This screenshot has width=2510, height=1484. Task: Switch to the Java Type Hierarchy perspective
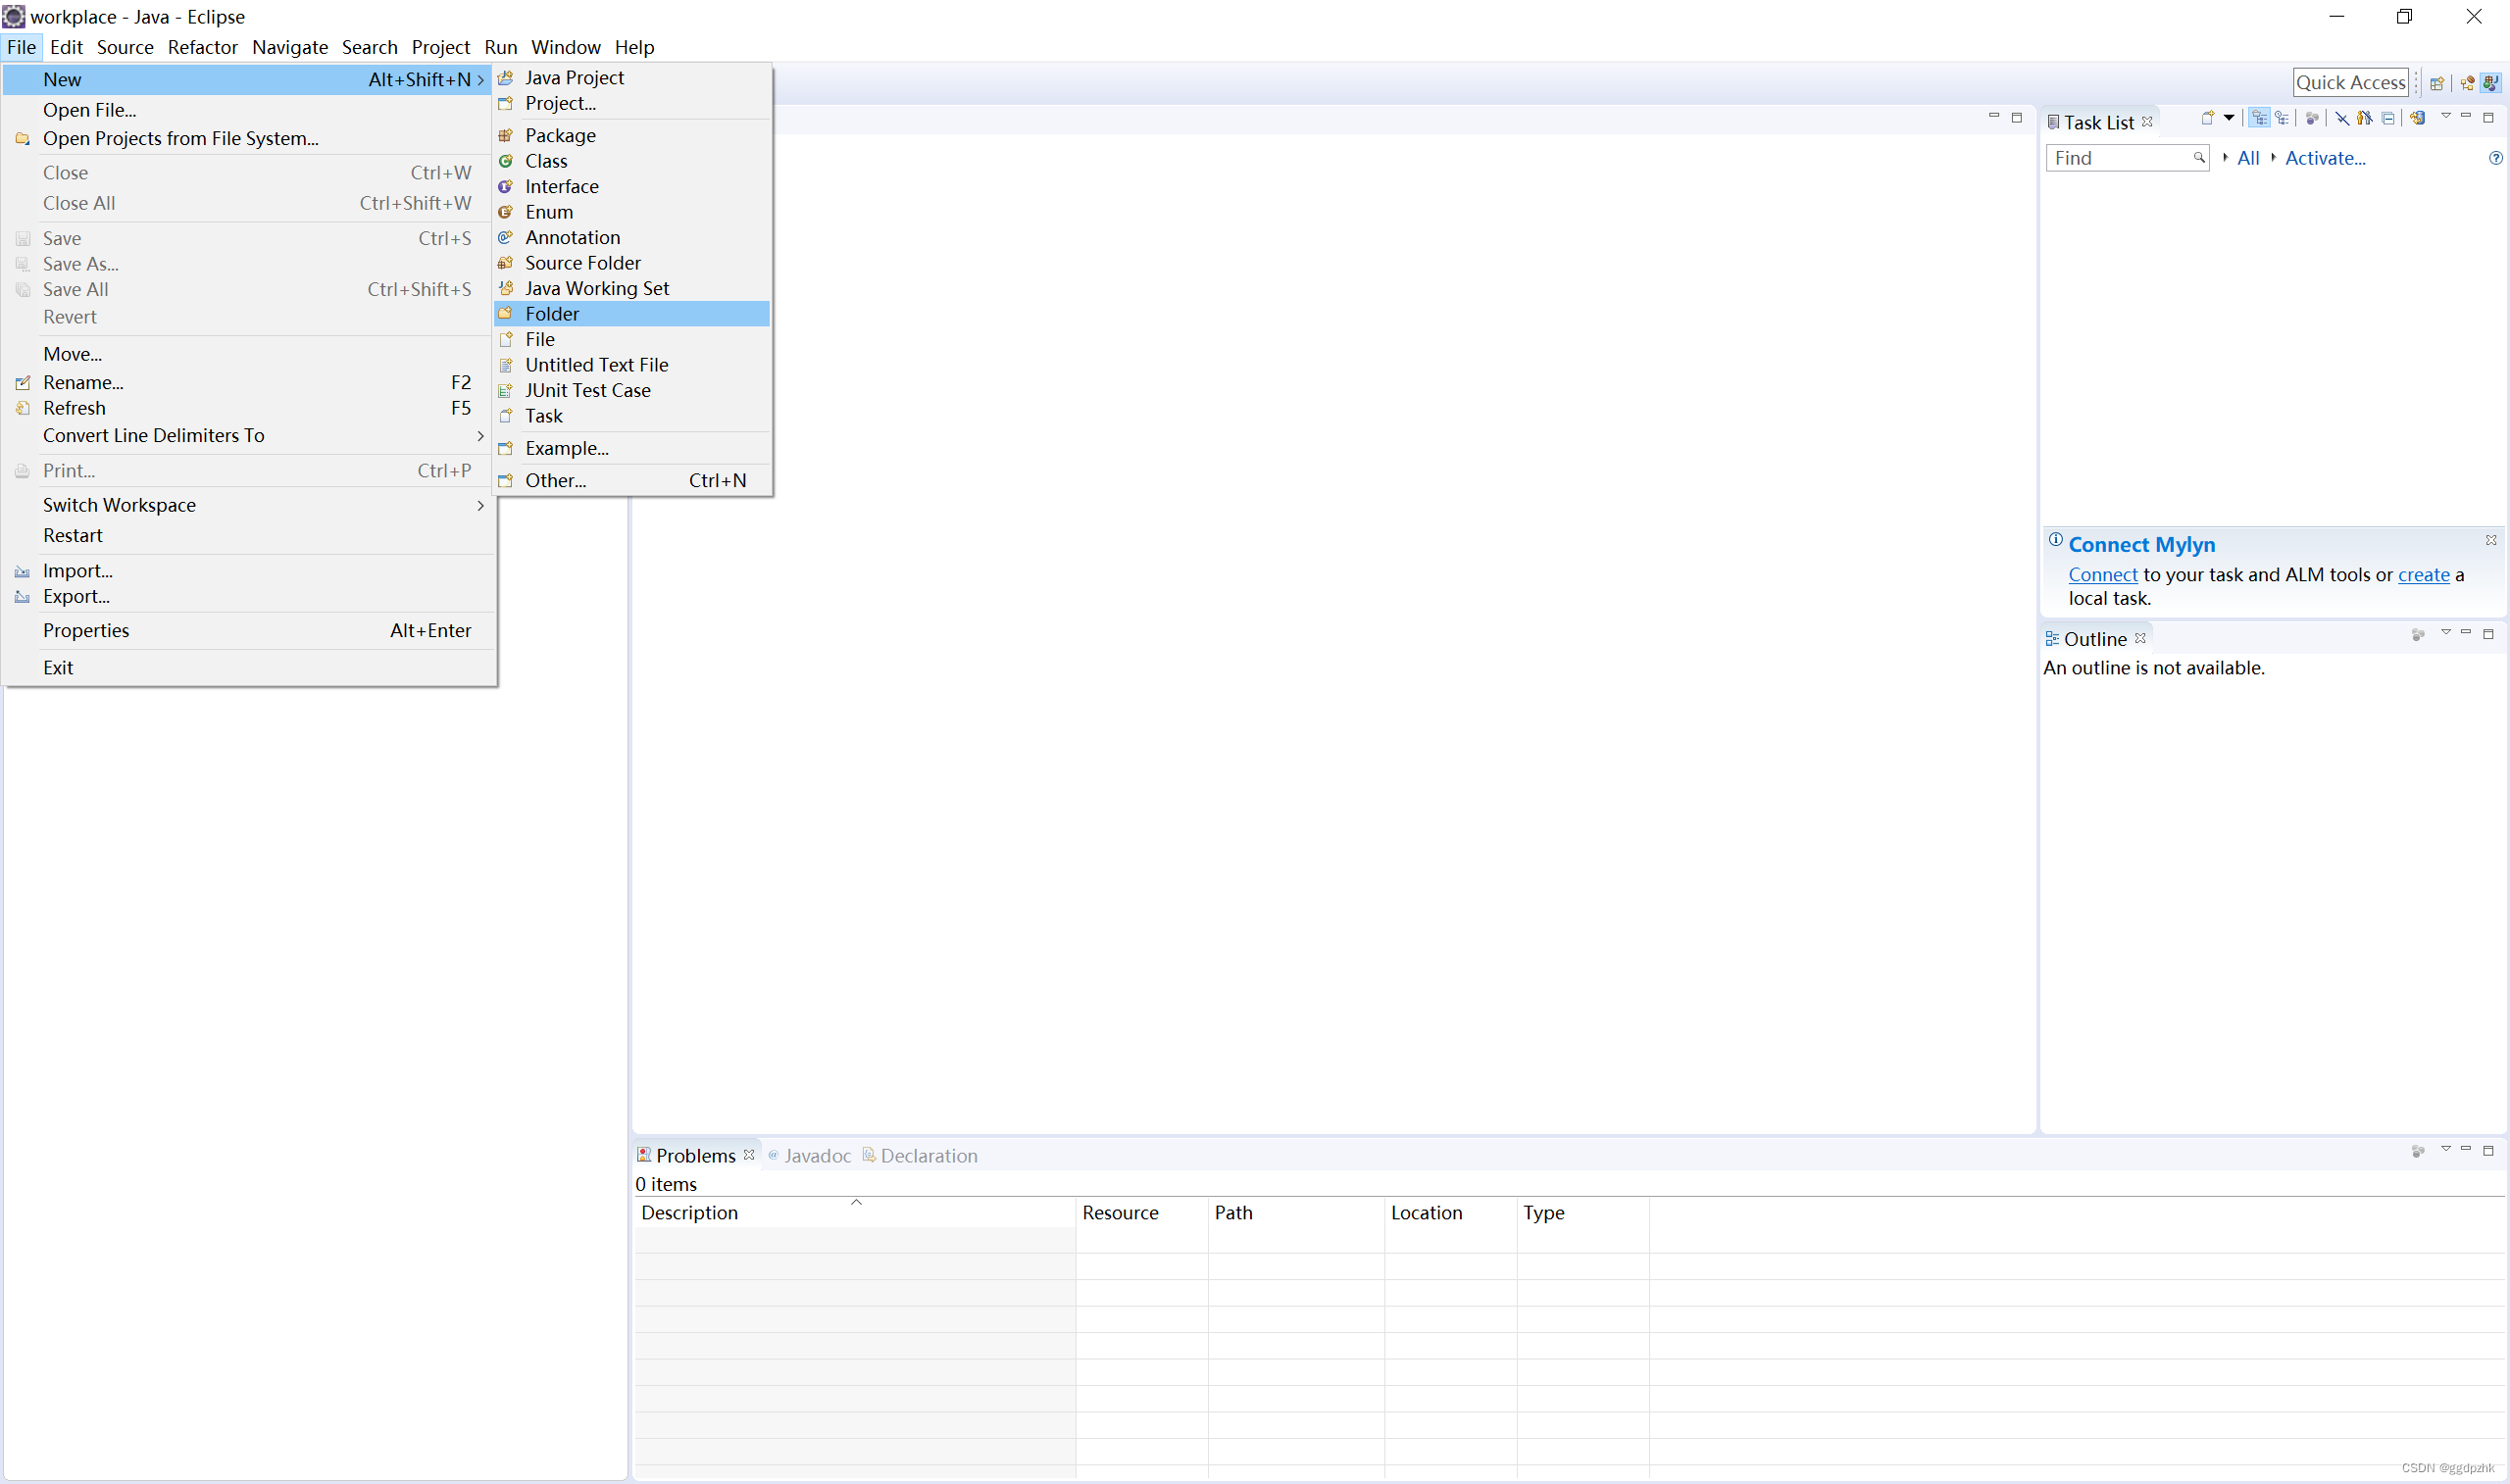2467,83
